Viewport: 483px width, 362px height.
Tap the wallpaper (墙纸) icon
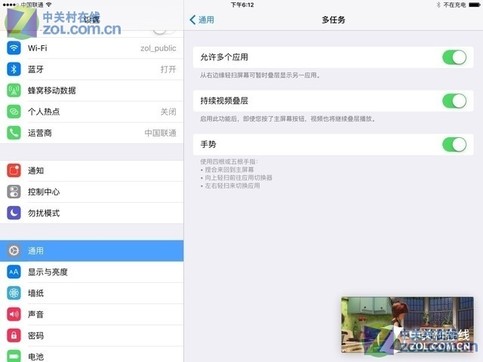click(14, 293)
